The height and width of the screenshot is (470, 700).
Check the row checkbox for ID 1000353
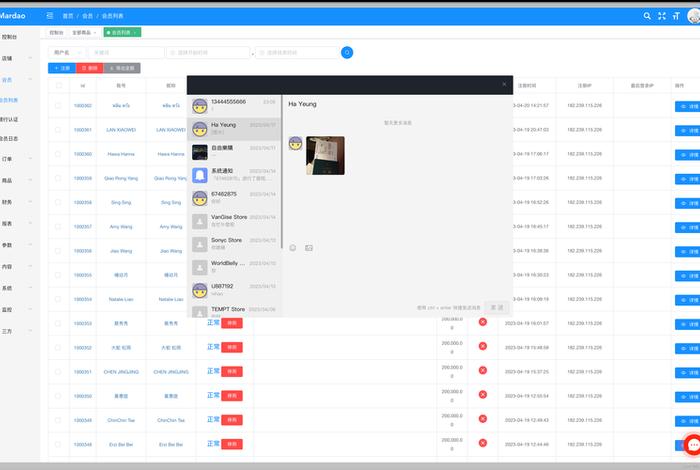(x=58, y=323)
